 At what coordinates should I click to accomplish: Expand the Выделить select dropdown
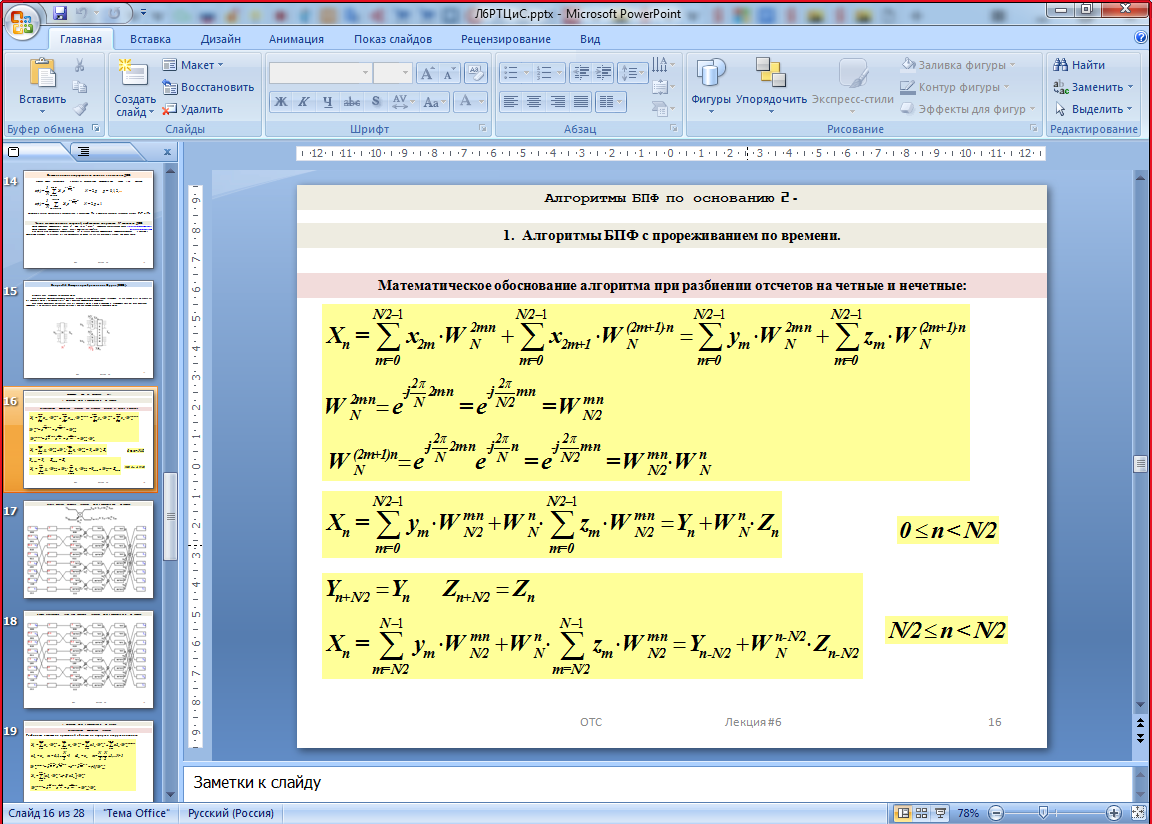[x=1130, y=109]
